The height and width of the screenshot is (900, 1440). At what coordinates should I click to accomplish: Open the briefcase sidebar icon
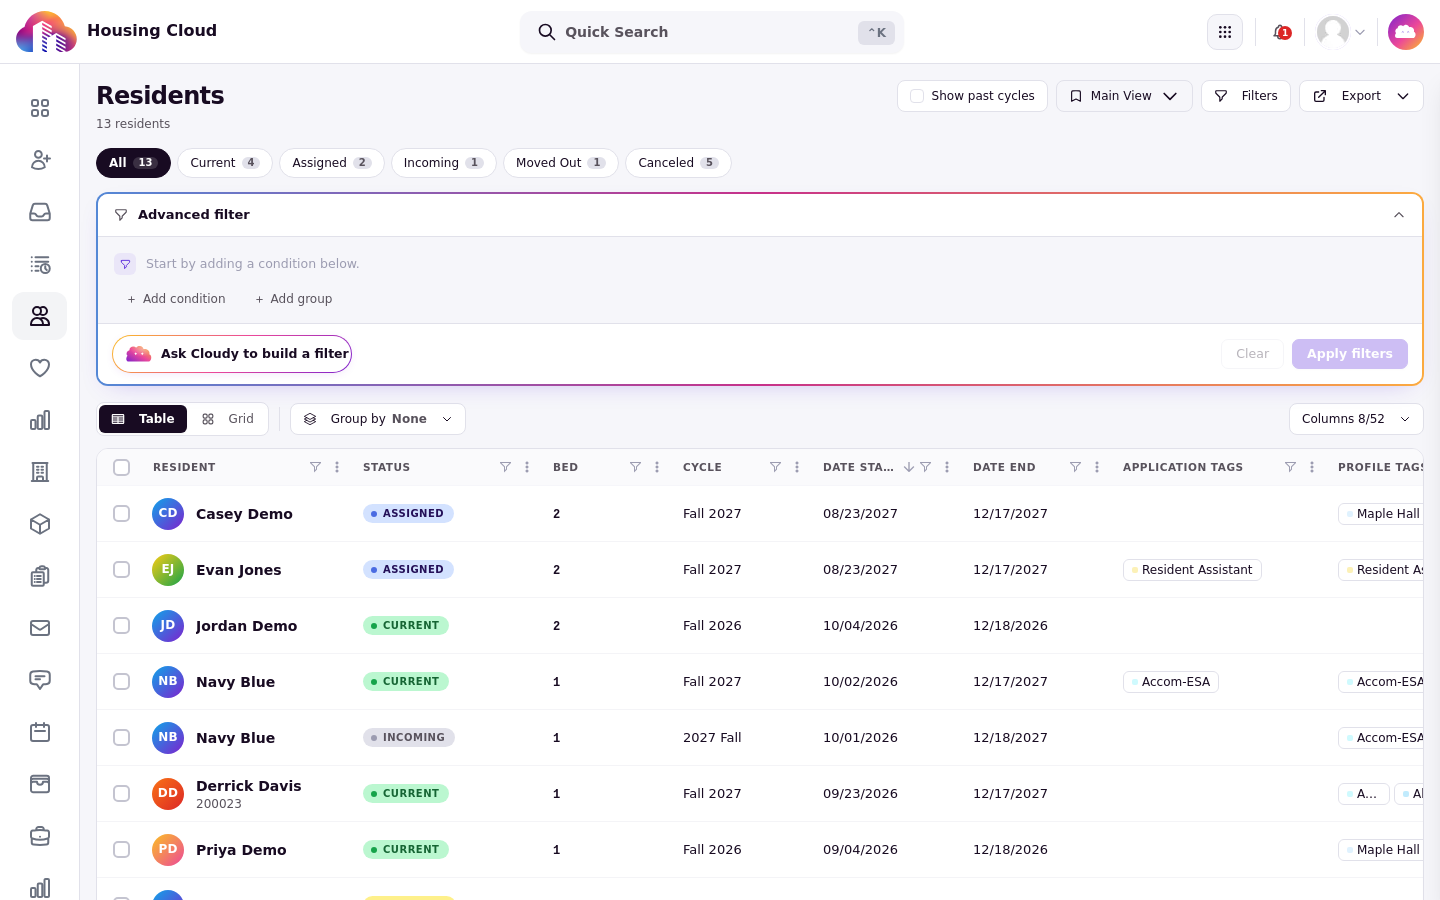pos(40,836)
